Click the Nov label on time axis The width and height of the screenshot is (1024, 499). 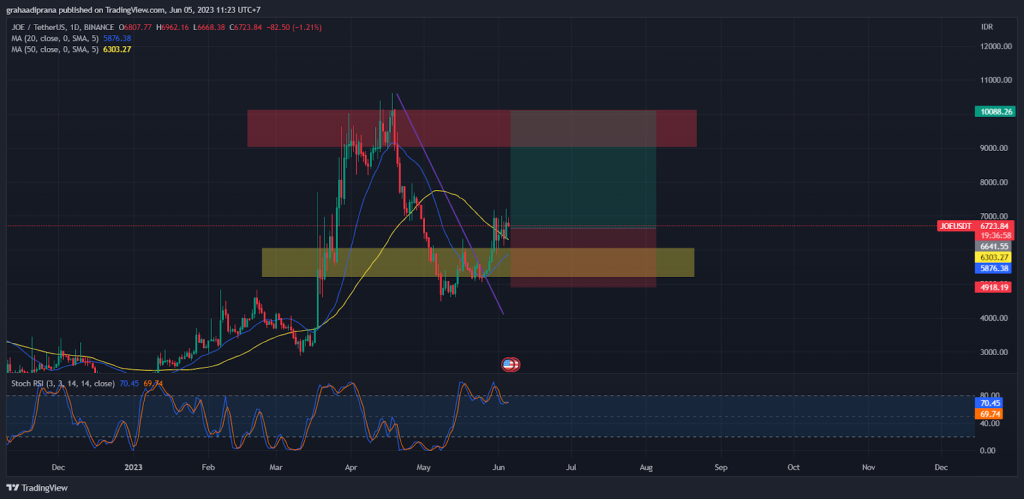869,468
